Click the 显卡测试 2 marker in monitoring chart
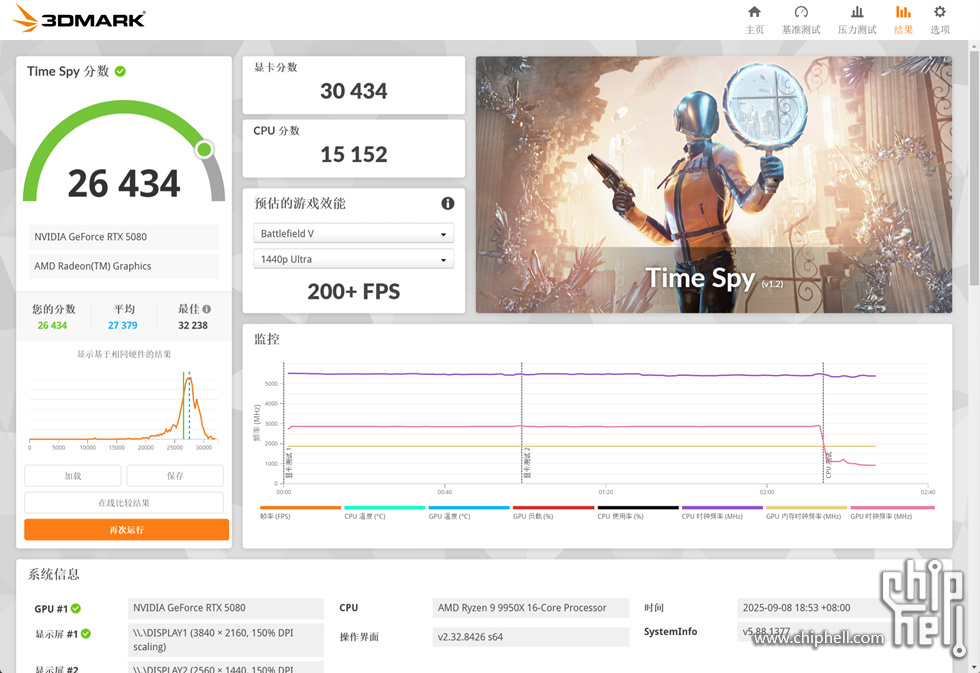The height and width of the screenshot is (673, 980). (527, 464)
